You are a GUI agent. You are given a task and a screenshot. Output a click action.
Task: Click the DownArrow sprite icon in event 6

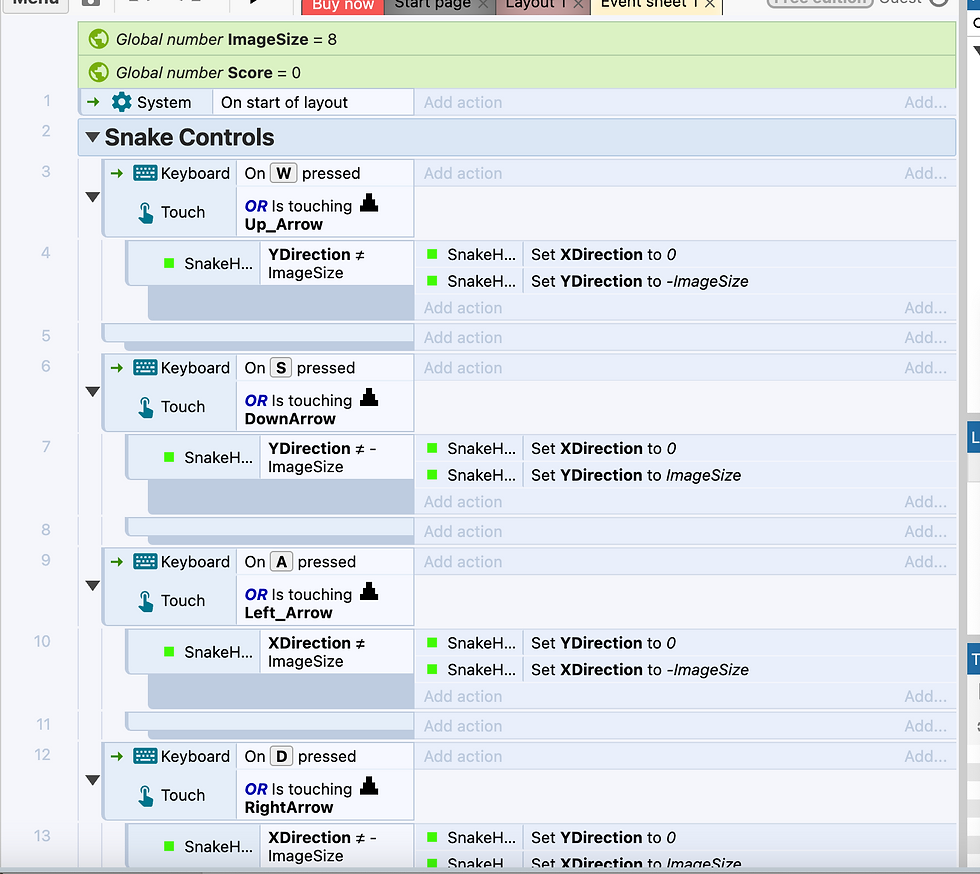[x=369, y=397]
